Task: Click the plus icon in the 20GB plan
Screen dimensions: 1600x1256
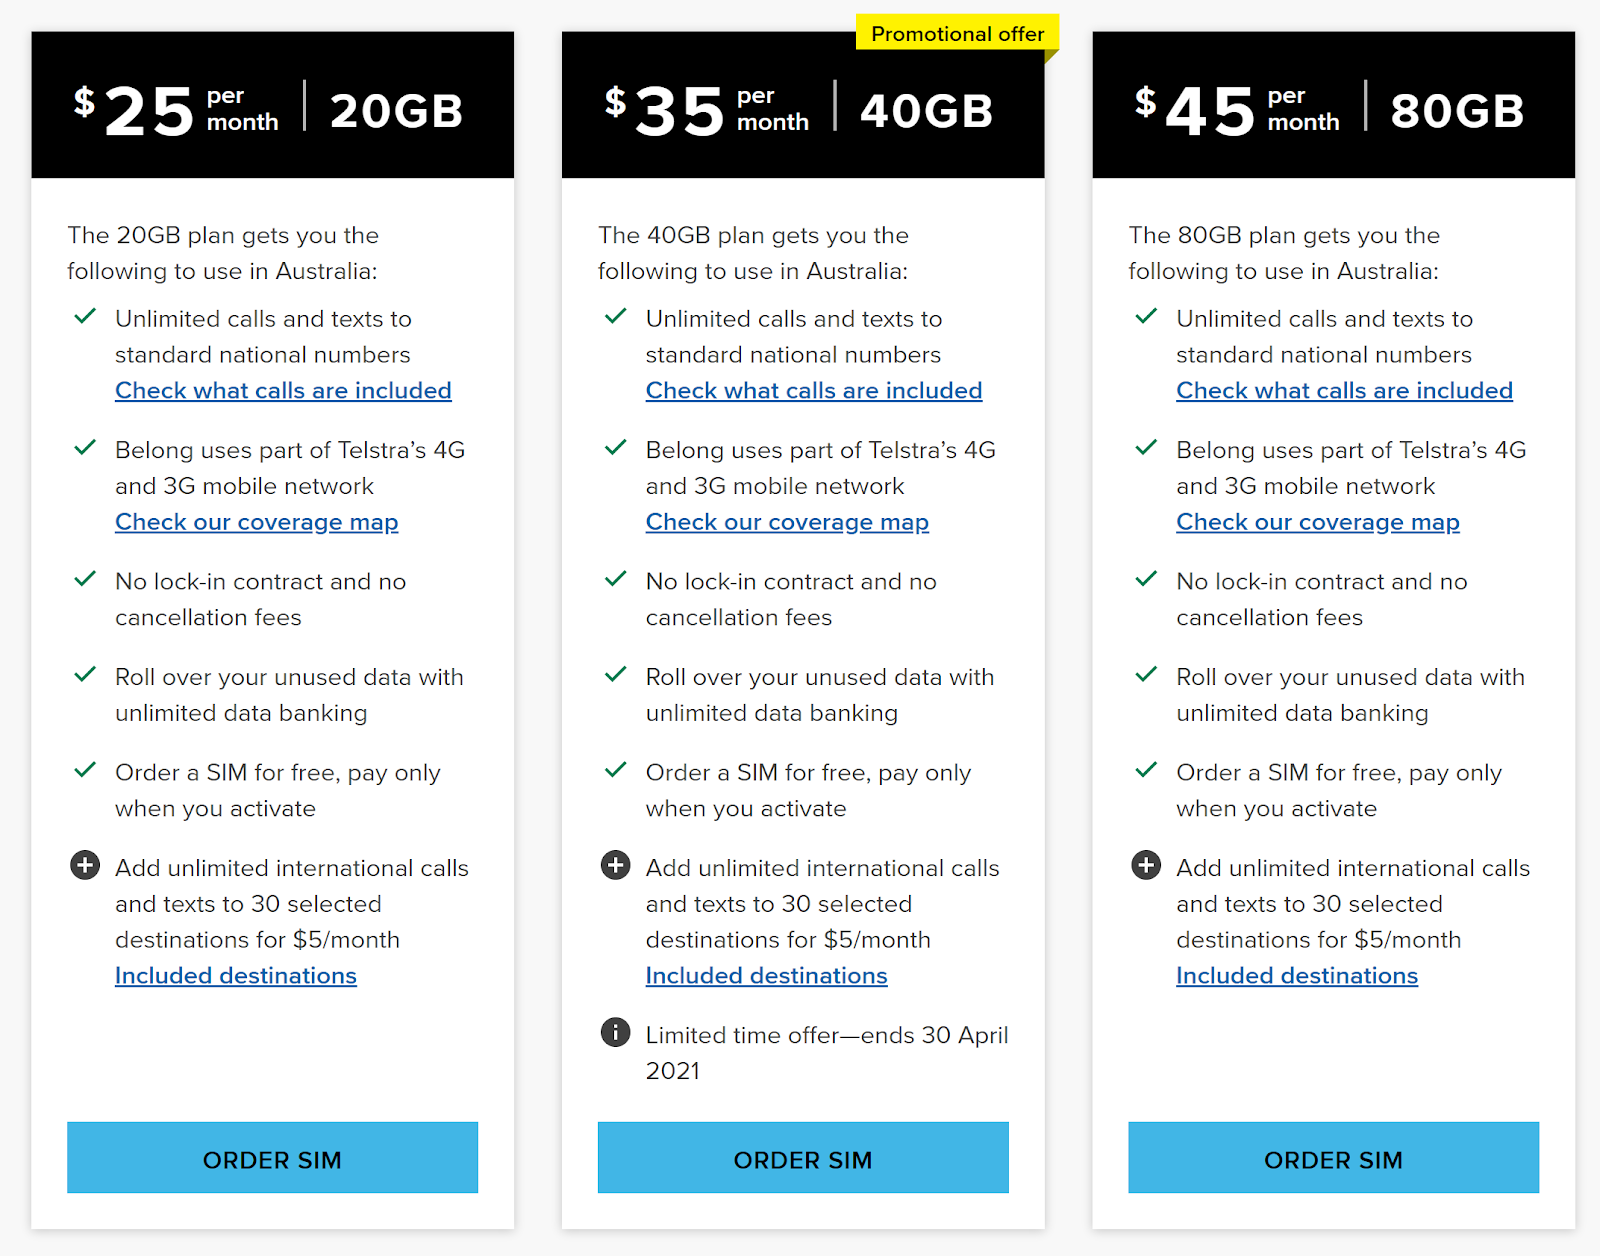Action: click(85, 865)
